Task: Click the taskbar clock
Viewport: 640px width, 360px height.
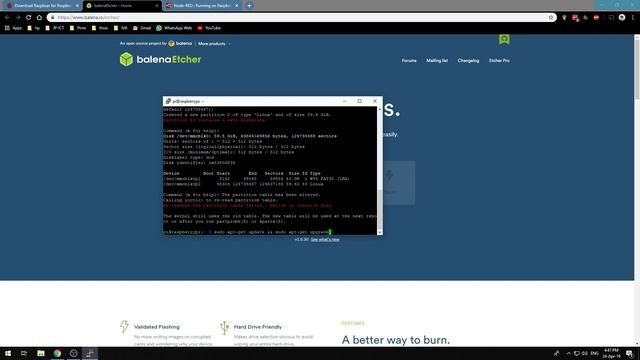Action: 611,353
